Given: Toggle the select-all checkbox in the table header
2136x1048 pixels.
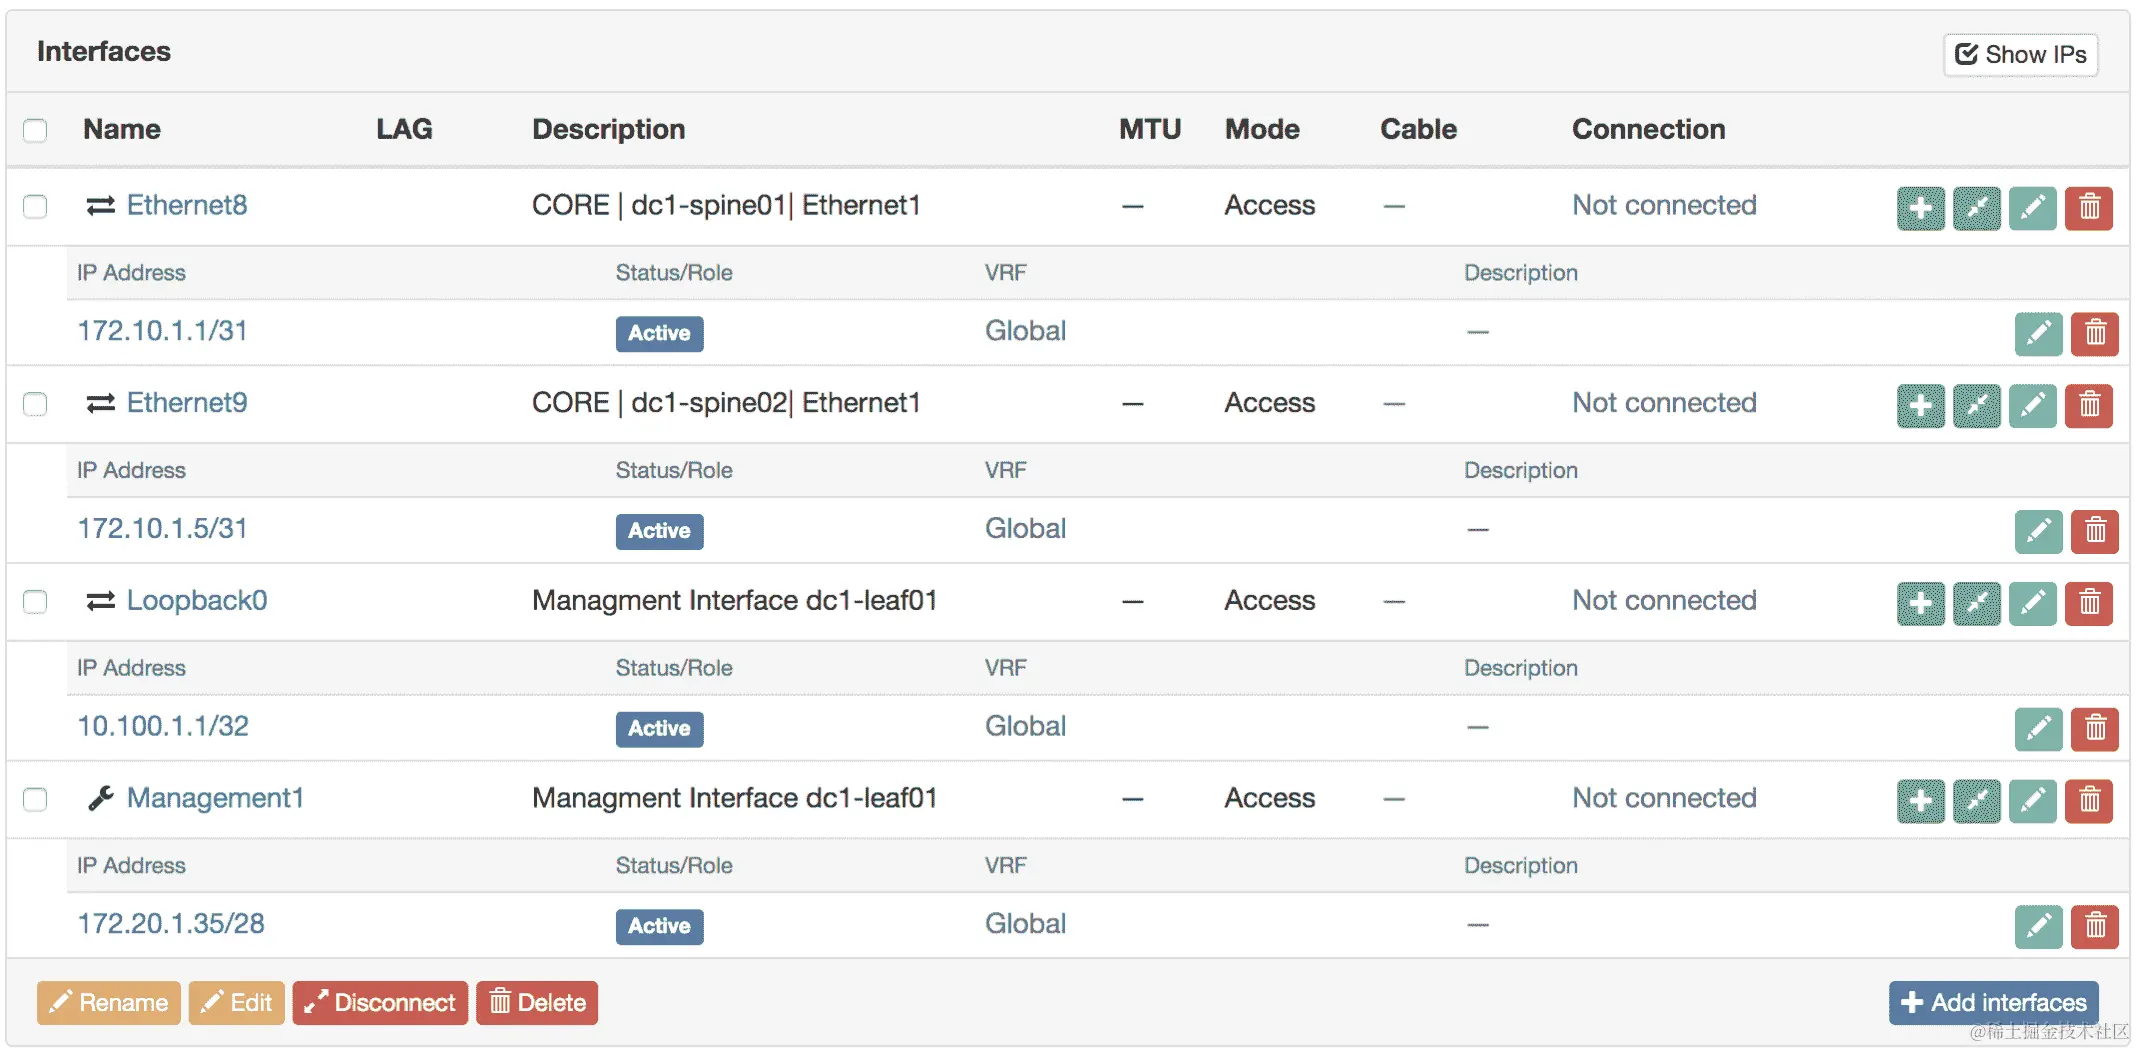Looking at the screenshot, I should pos(35,130).
